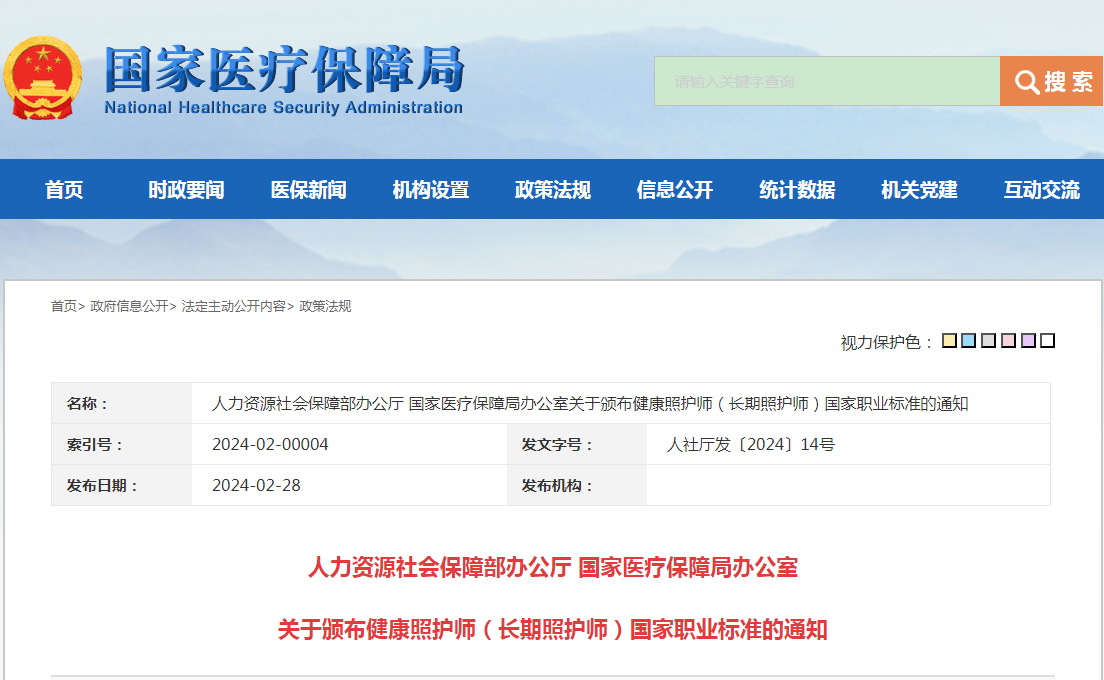The image size is (1104, 680).
Task: Click the 发文字号 label cell
Action: 577,445
